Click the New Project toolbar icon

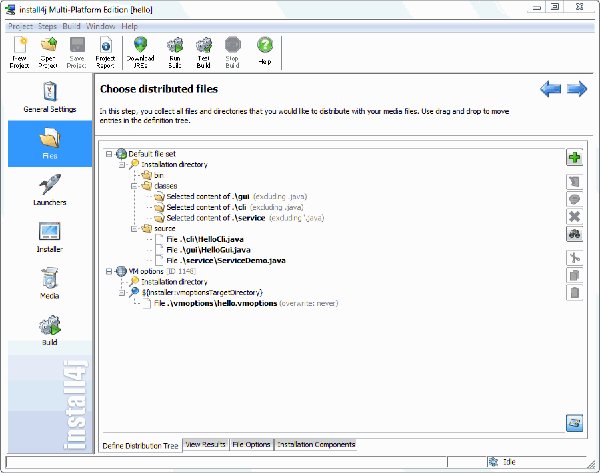pyautogui.click(x=20, y=53)
